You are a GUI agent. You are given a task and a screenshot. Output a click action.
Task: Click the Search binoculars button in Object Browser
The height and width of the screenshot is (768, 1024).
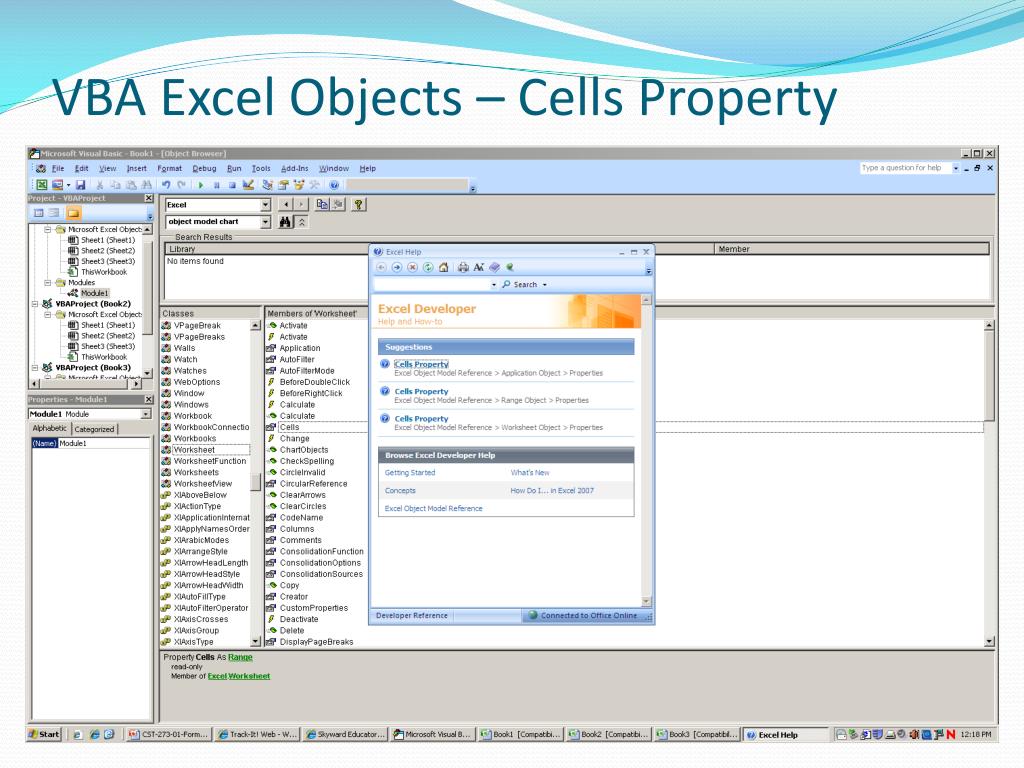pos(285,222)
